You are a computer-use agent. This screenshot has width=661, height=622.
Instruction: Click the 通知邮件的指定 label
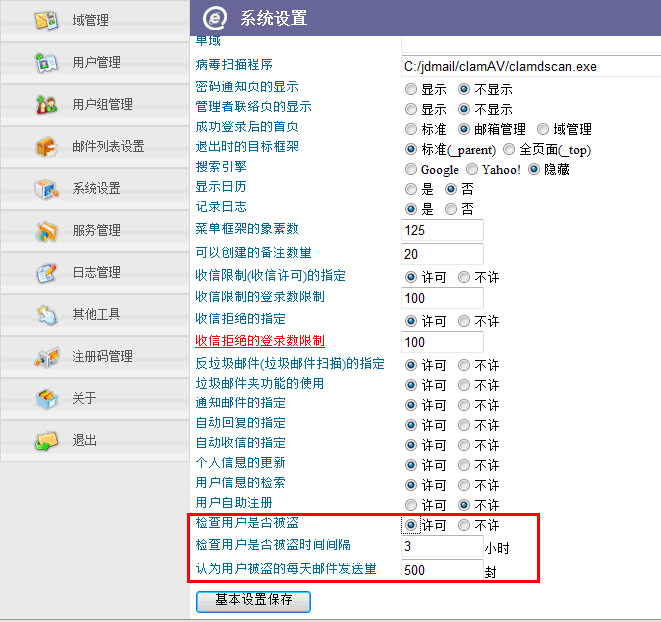[x=240, y=403]
